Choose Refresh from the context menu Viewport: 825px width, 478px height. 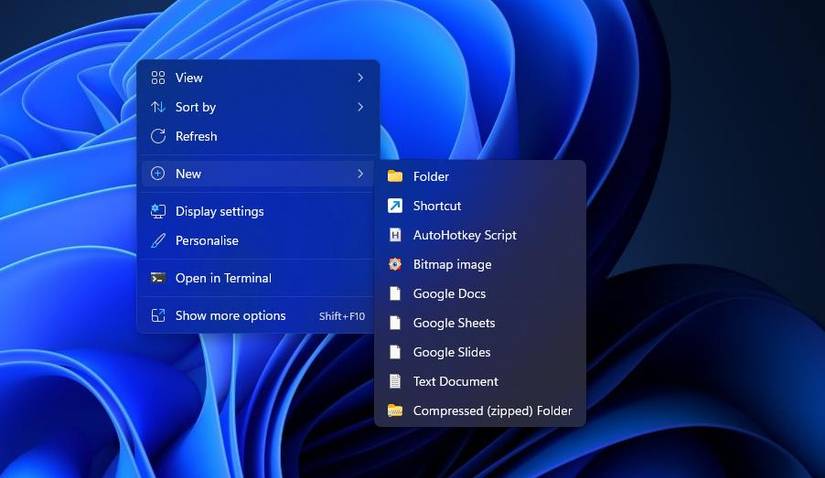(258, 136)
